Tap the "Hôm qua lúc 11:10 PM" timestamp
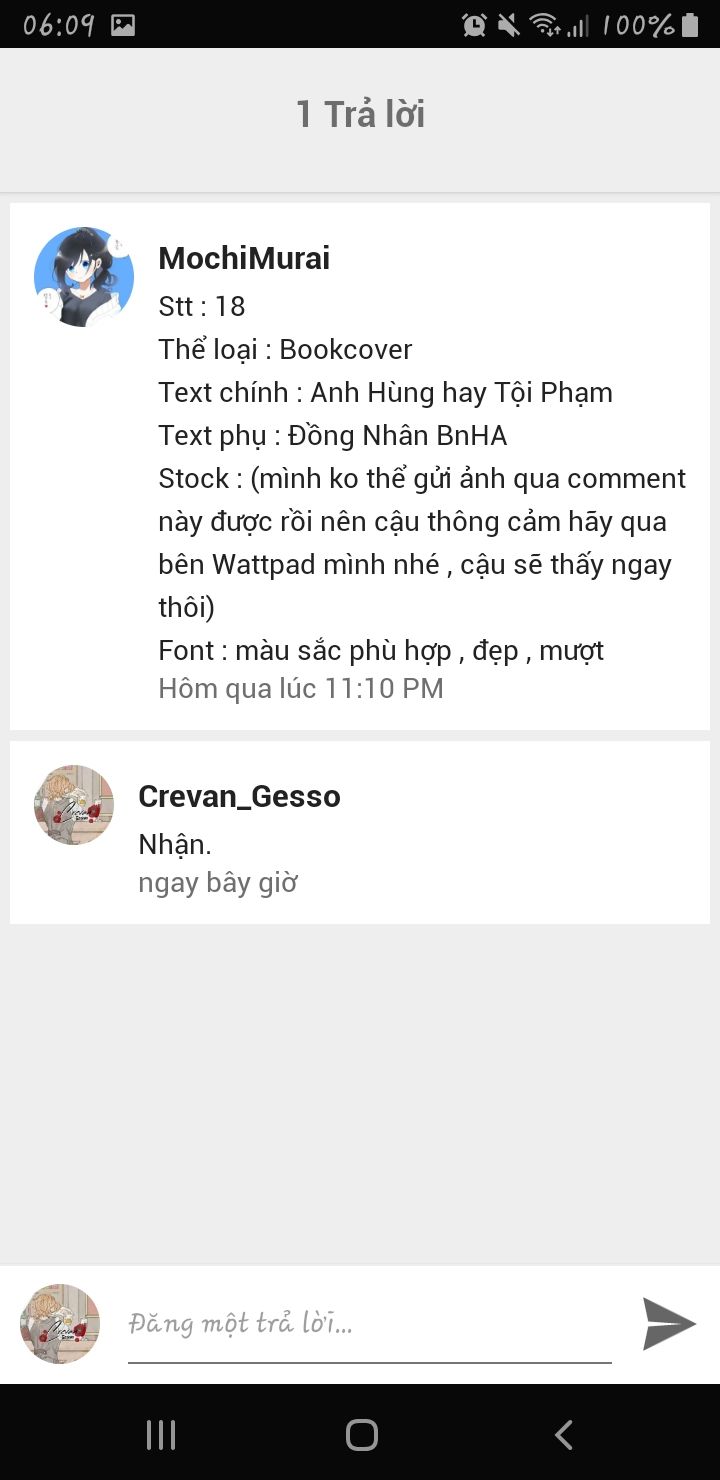This screenshot has width=720, height=1480. point(301,688)
